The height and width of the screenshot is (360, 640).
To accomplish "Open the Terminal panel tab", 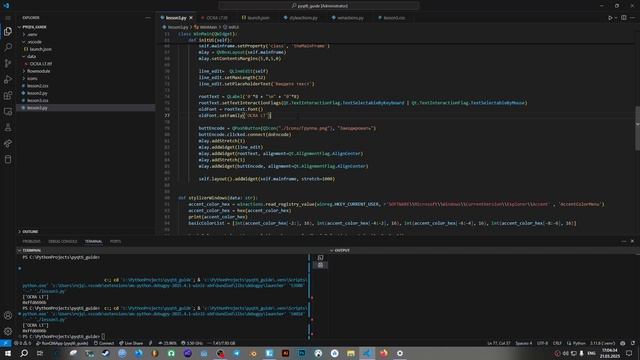I will pyautogui.click(x=93, y=241).
